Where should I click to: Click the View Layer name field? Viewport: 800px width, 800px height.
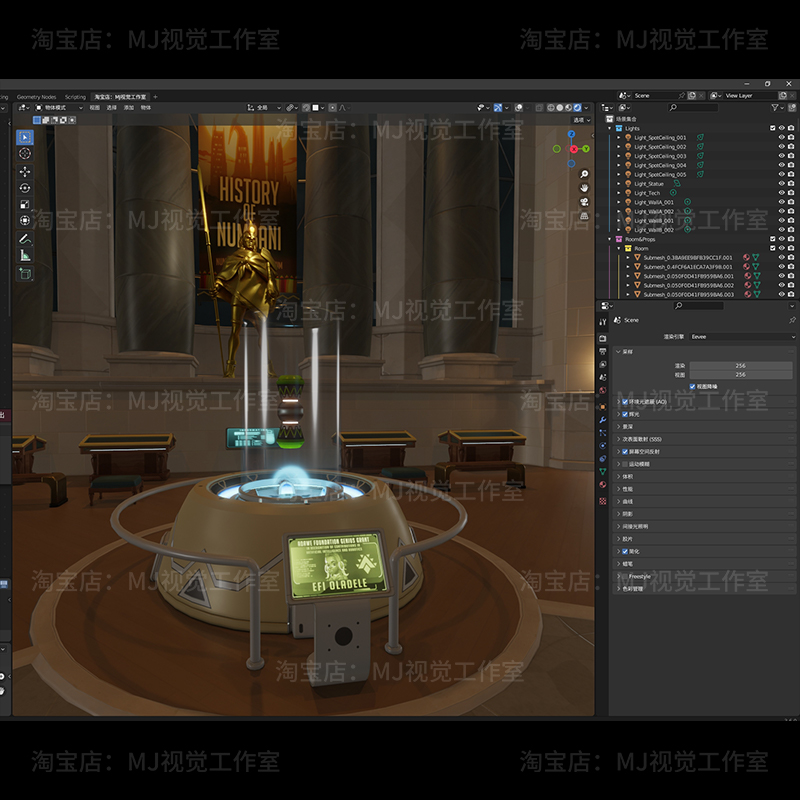click(750, 95)
